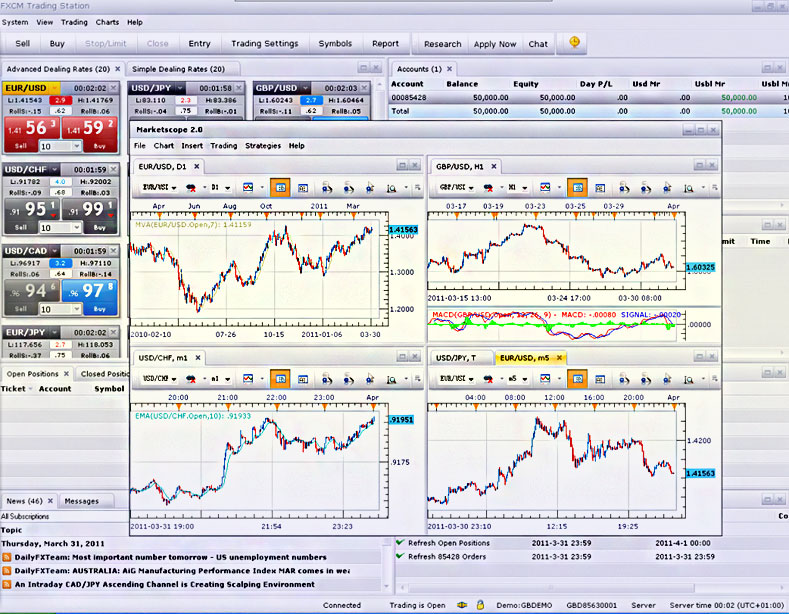Open the GBP/USD symbol dropdown in chart toolbar

[x=453, y=187]
